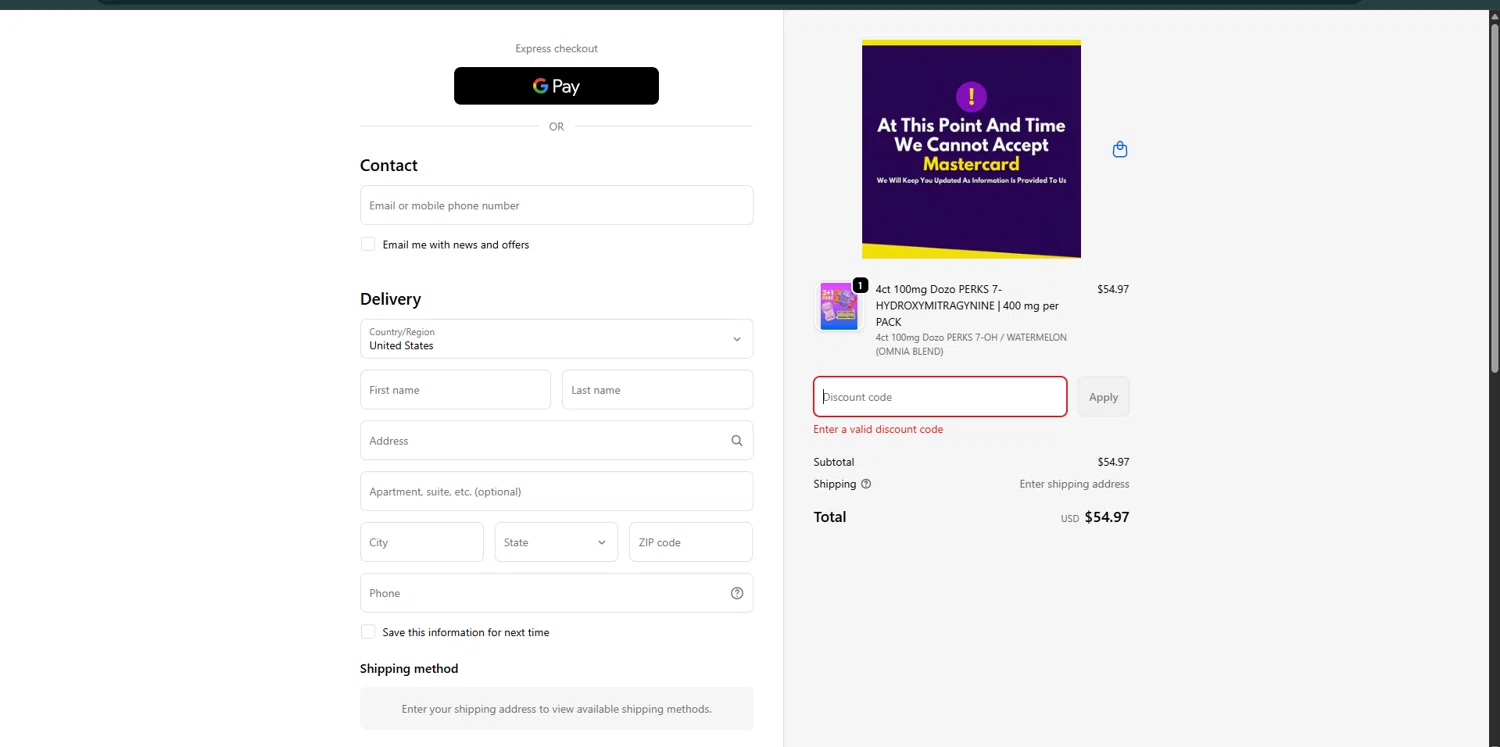Select the Discount code field
The image size is (1500, 747).
(940, 397)
